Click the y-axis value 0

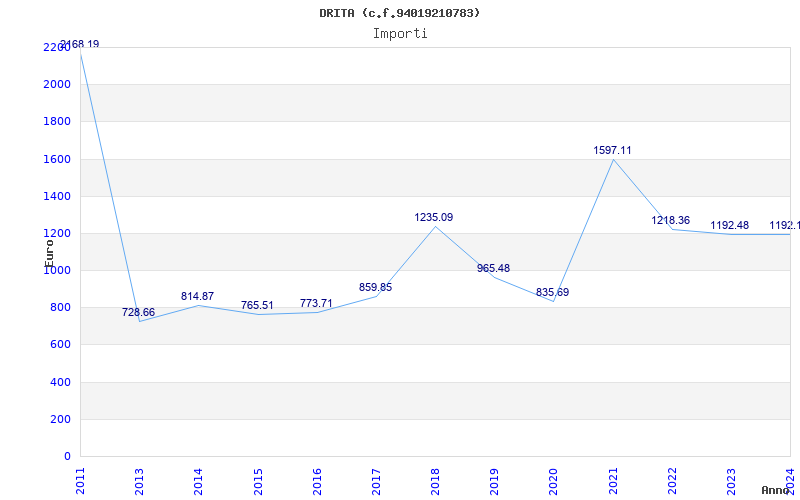67,457
